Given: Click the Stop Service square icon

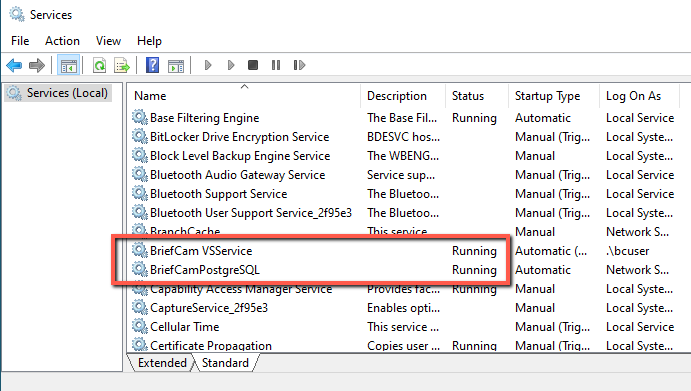Looking at the screenshot, I should tap(253, 65).
